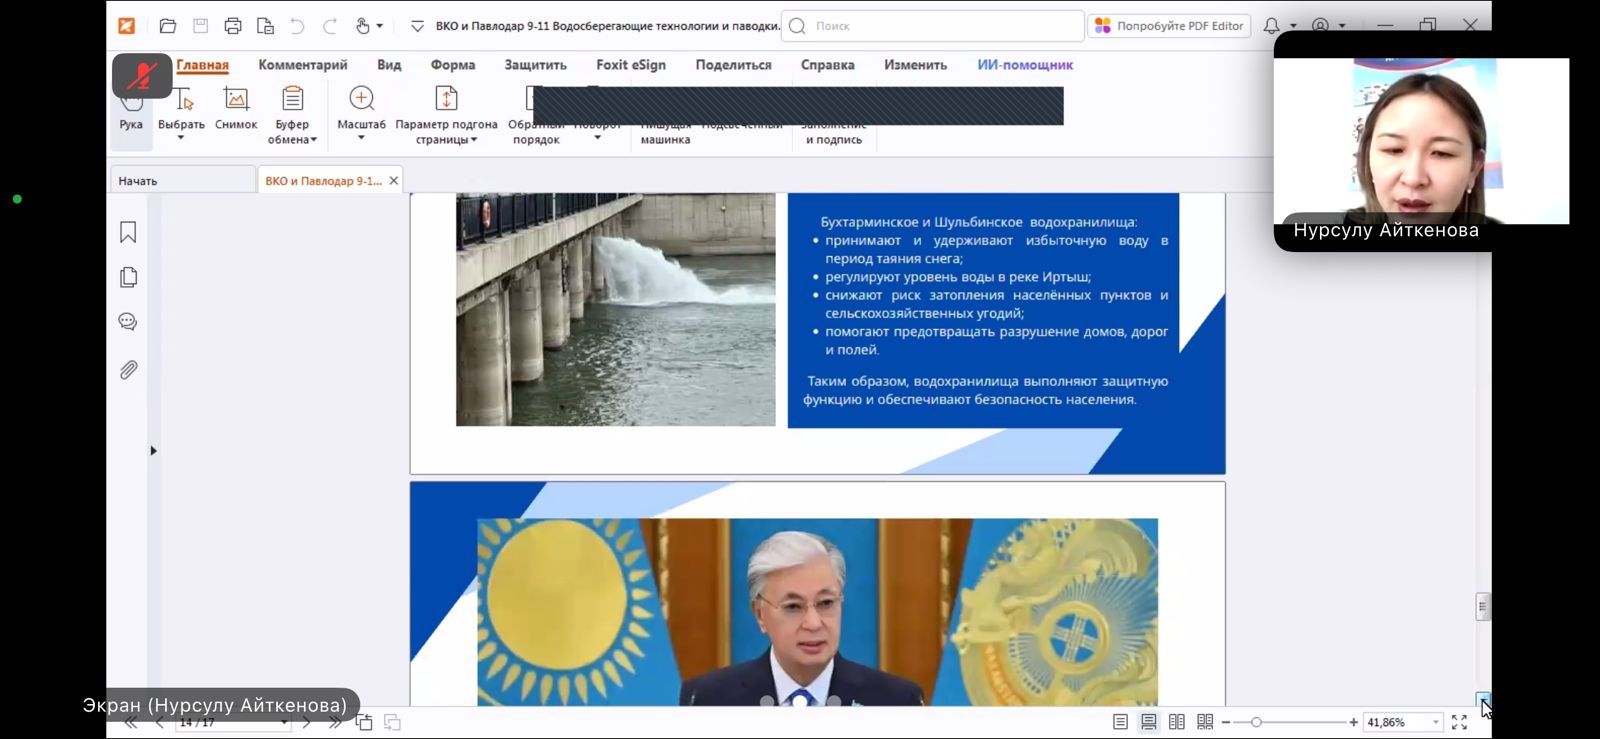Image resolution: width=1600 pixels, height=739 pixels.
Task: Click the Попробуйте PDF Editor button
Action: 1169,26
